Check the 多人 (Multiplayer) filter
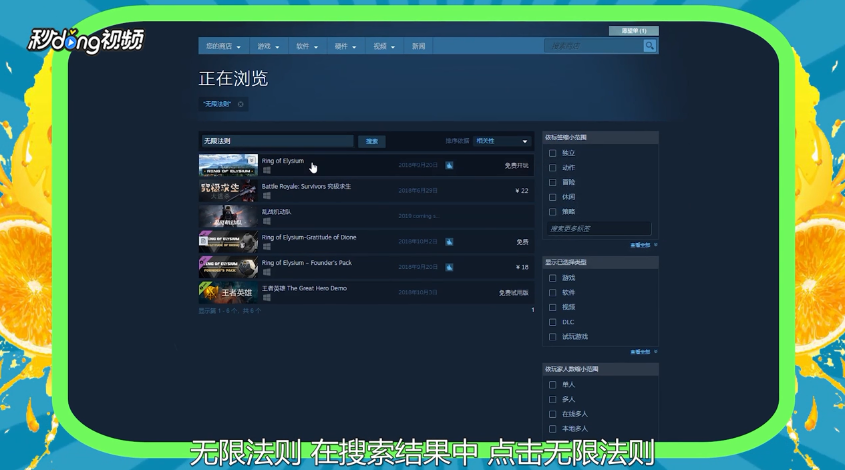 (x=552, y=399)
